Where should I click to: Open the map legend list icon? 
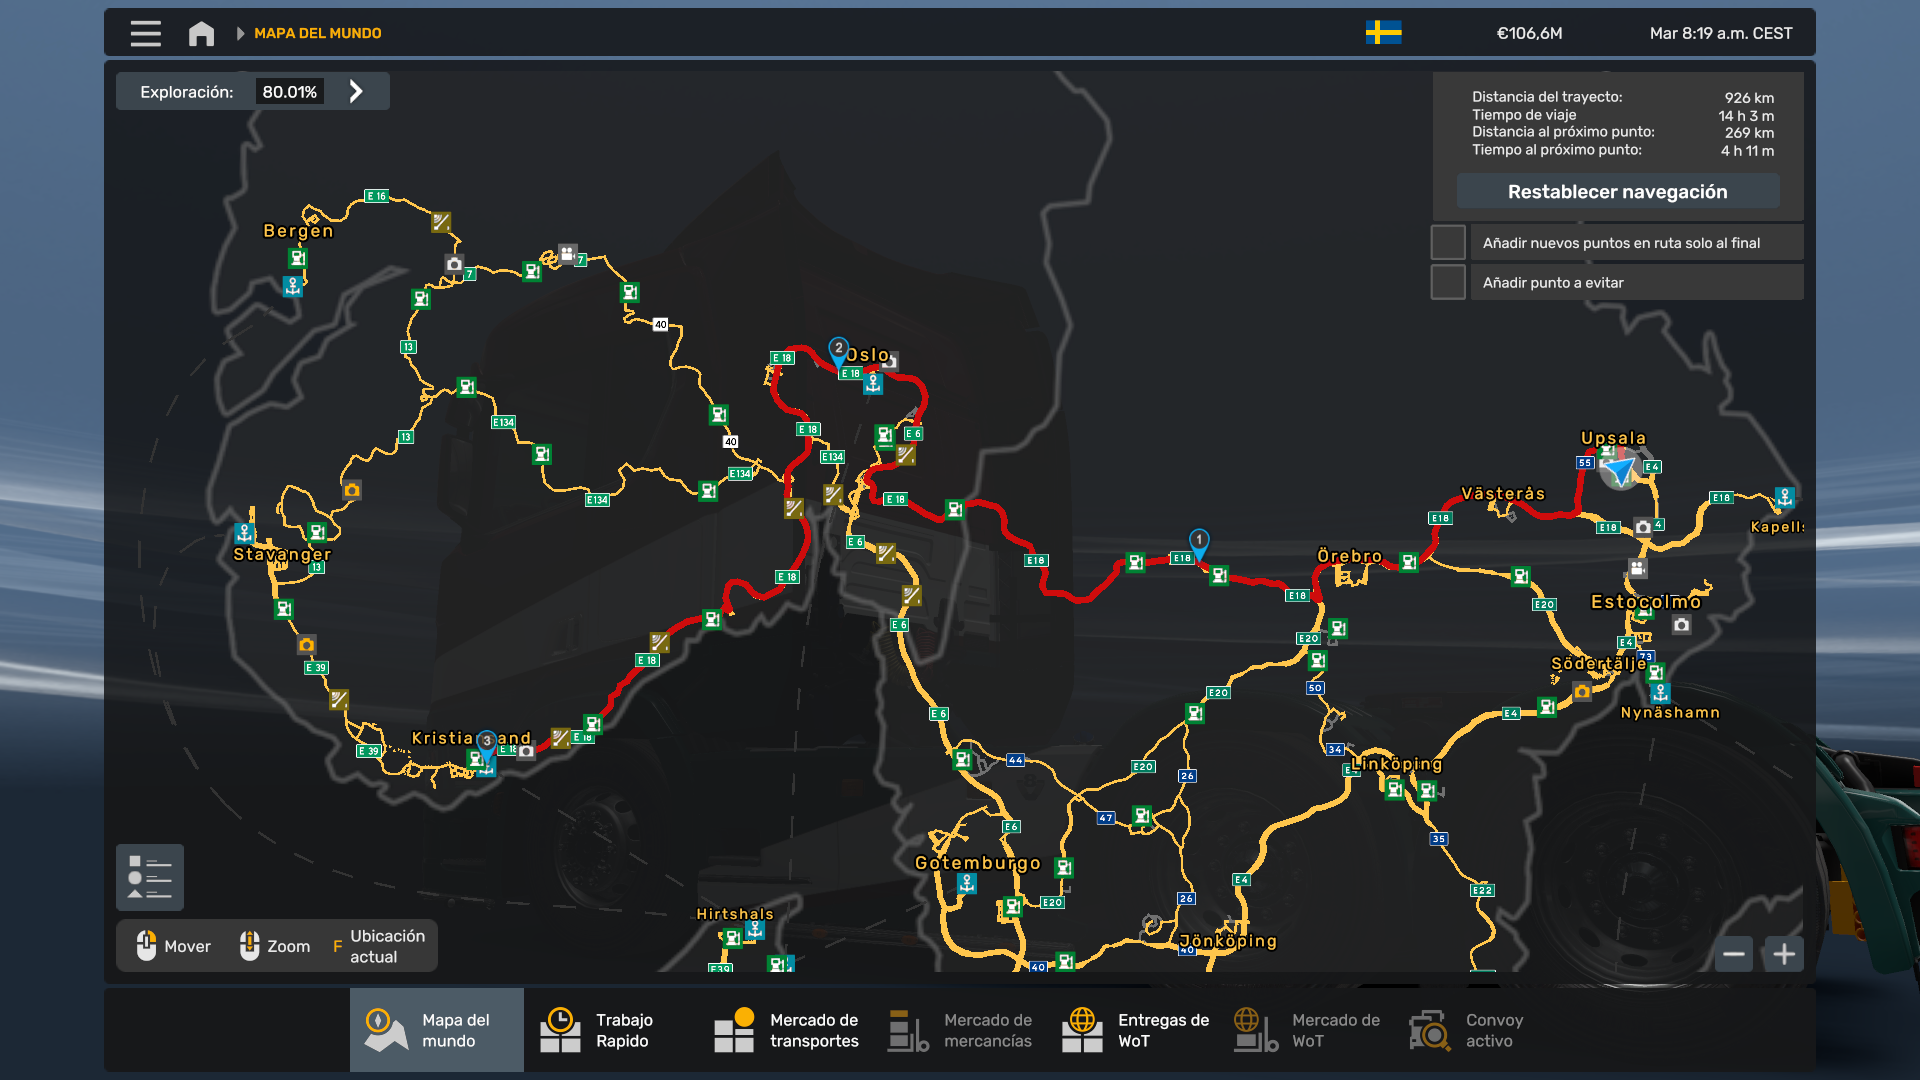pyautogui.click(x=150, y=878)
